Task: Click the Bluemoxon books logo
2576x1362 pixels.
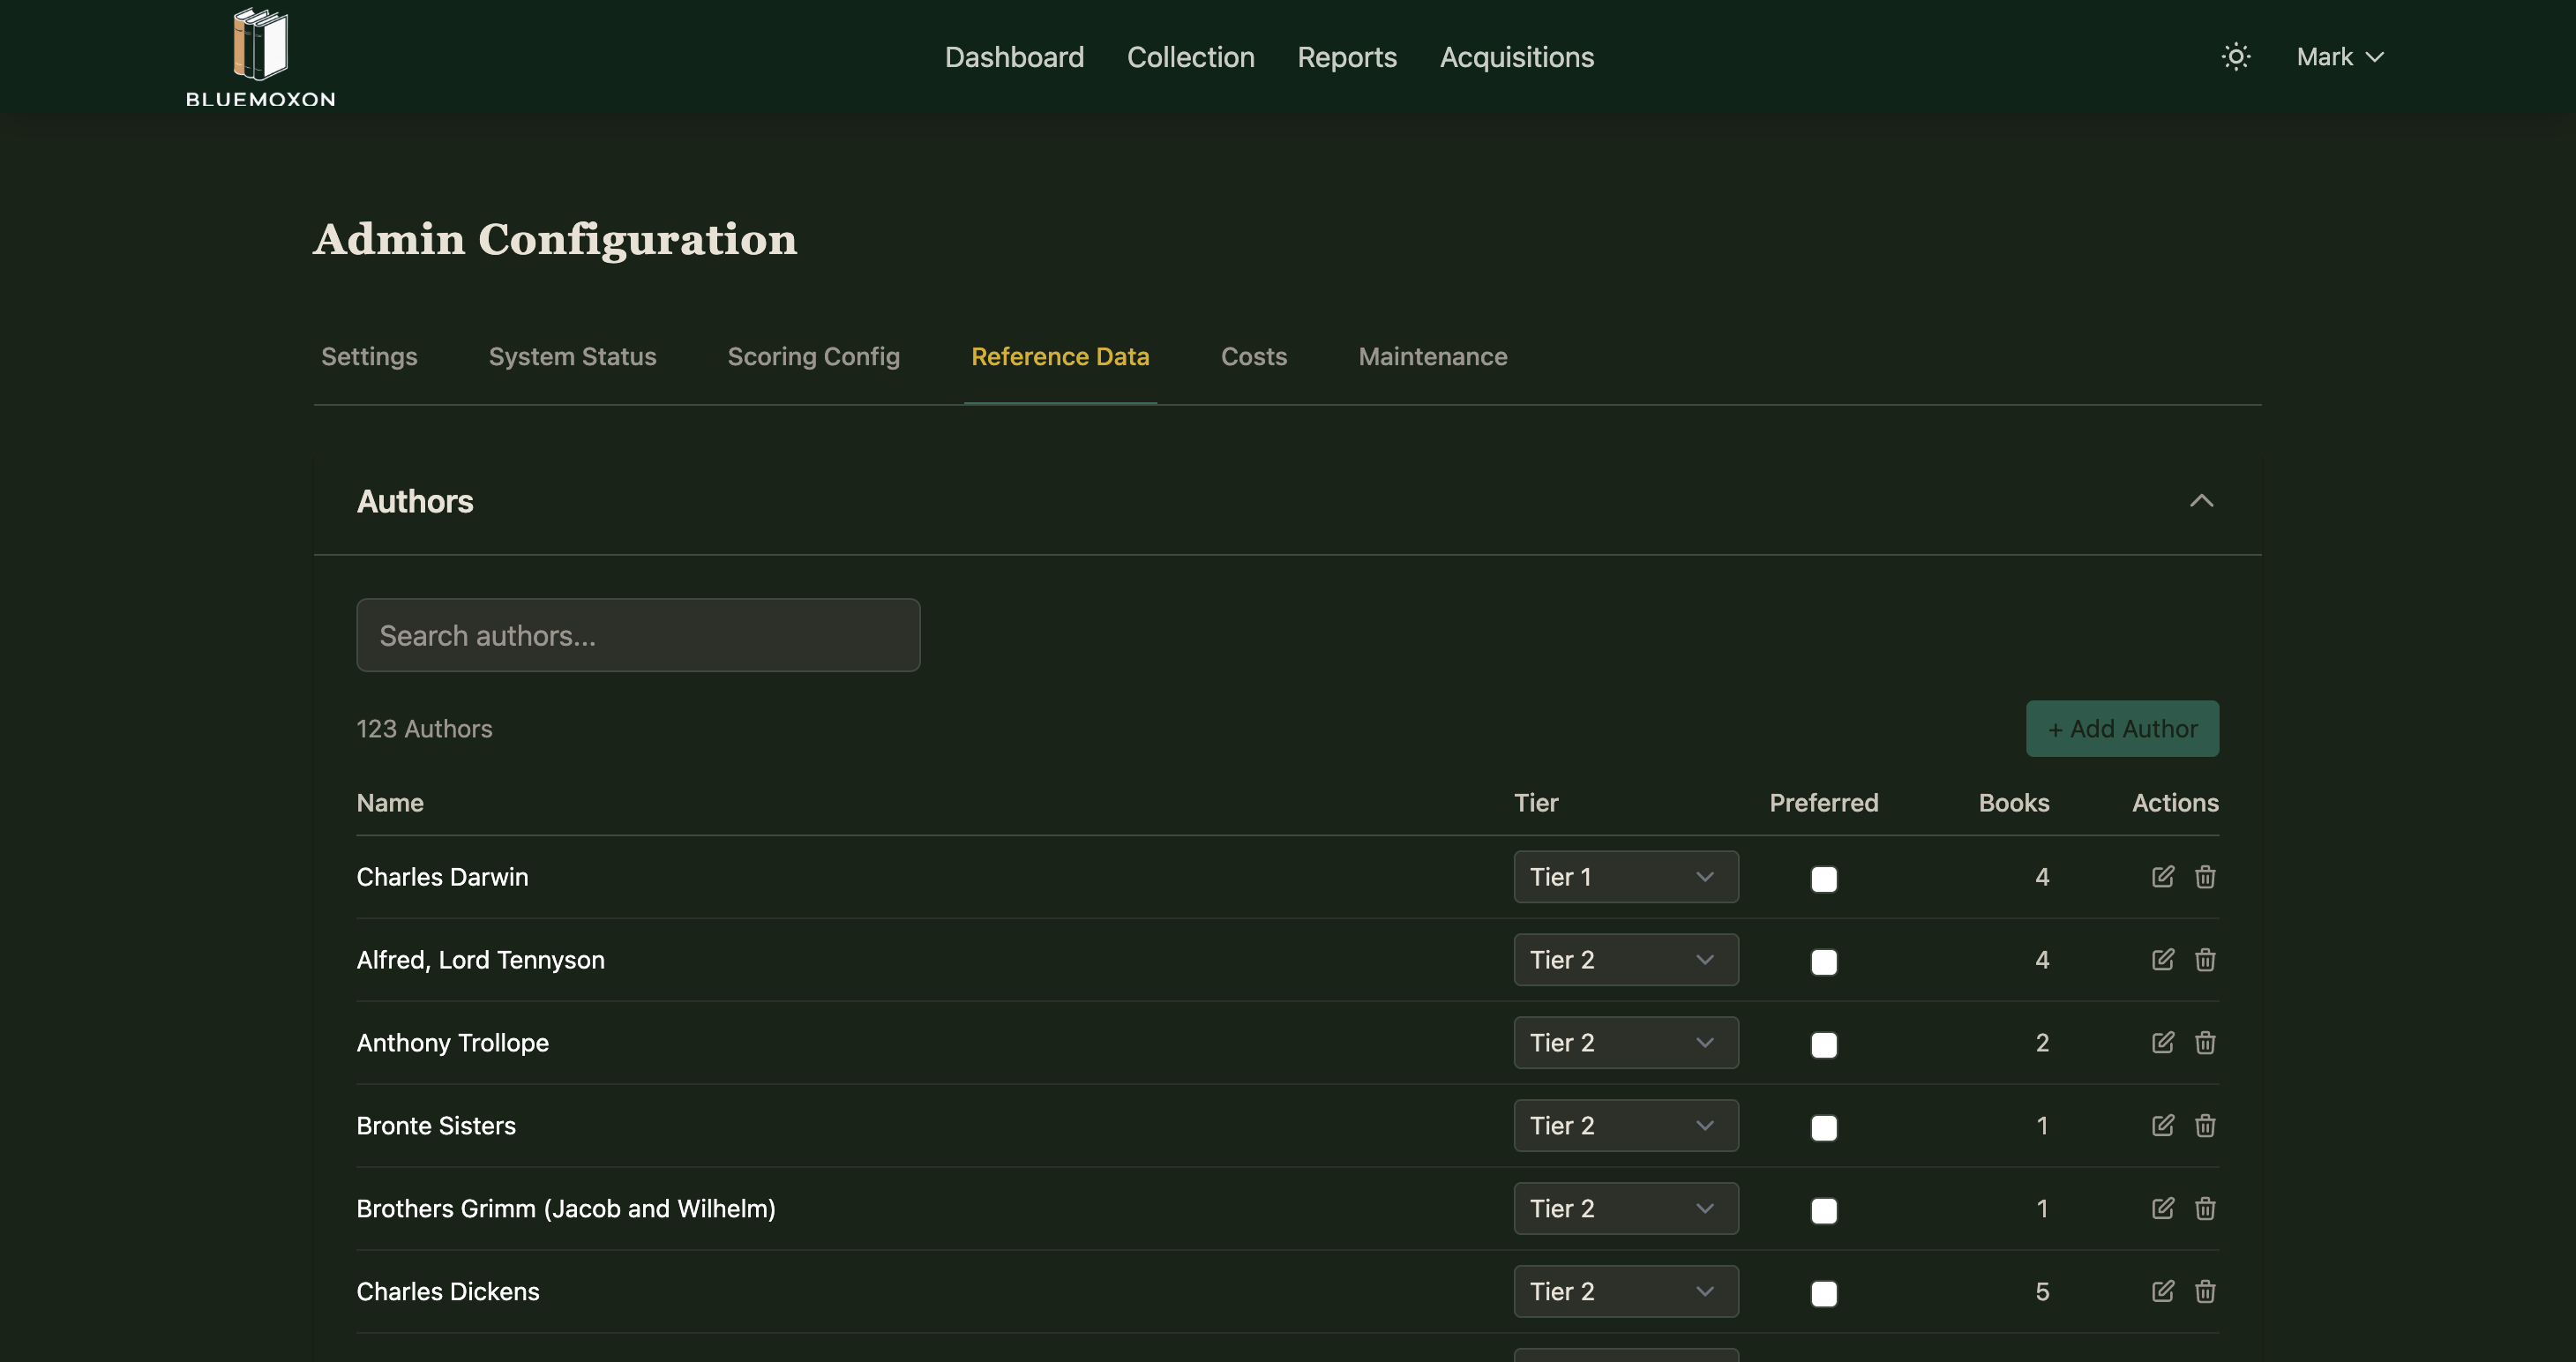Action: coord(260,57)
